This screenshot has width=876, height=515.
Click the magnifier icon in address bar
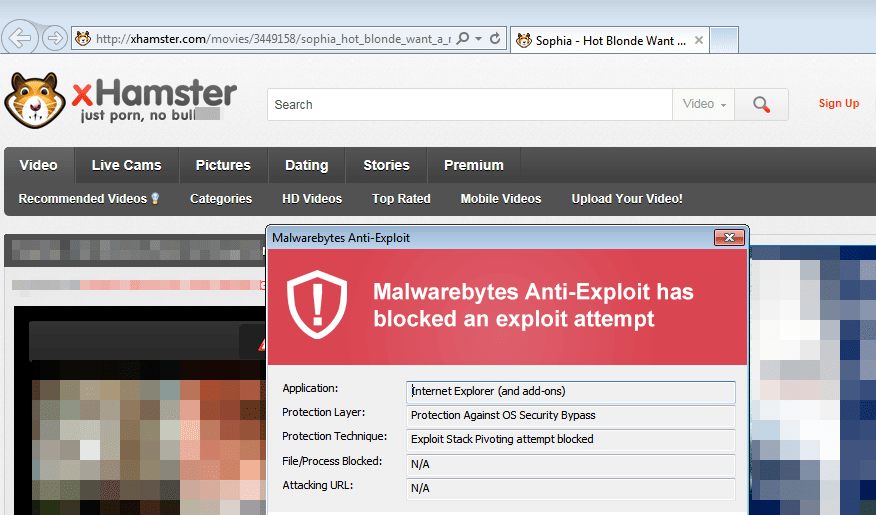coord(463,39)
